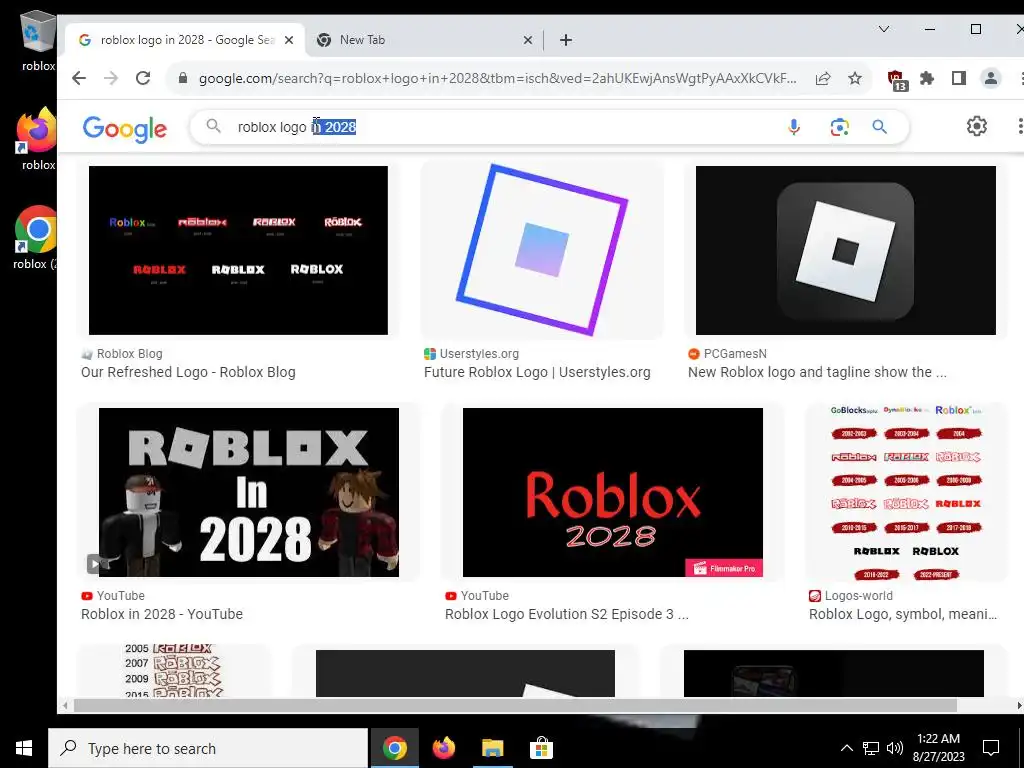
Task: Open the PCGamesN white logo thumbnail
Action: point(846,250)
